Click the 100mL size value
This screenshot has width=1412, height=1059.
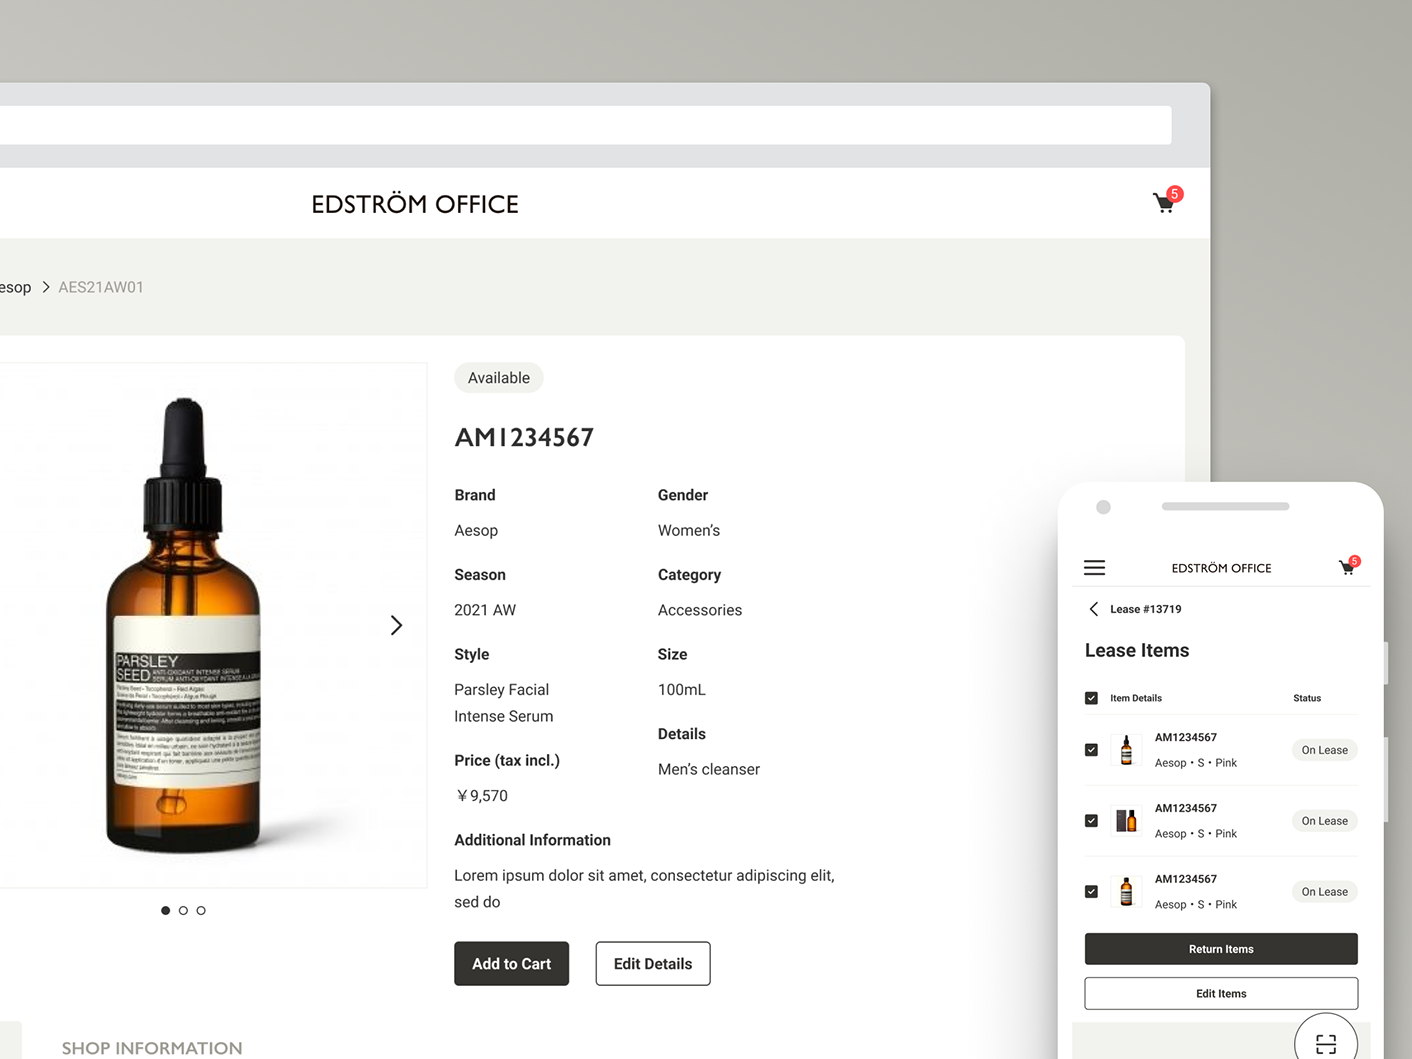coord(682,690)
